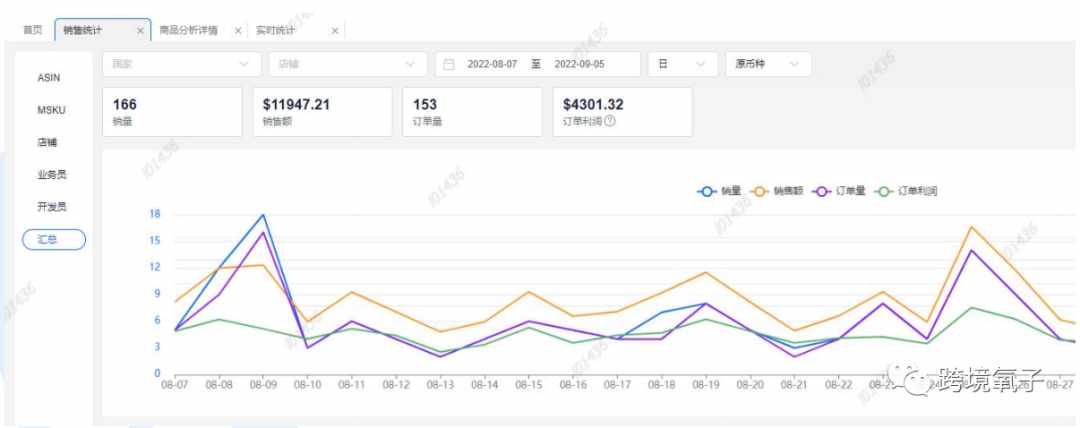Open the 原币种 currency dropdown
Screen dimensions: 1080x428
click(768, 64)
